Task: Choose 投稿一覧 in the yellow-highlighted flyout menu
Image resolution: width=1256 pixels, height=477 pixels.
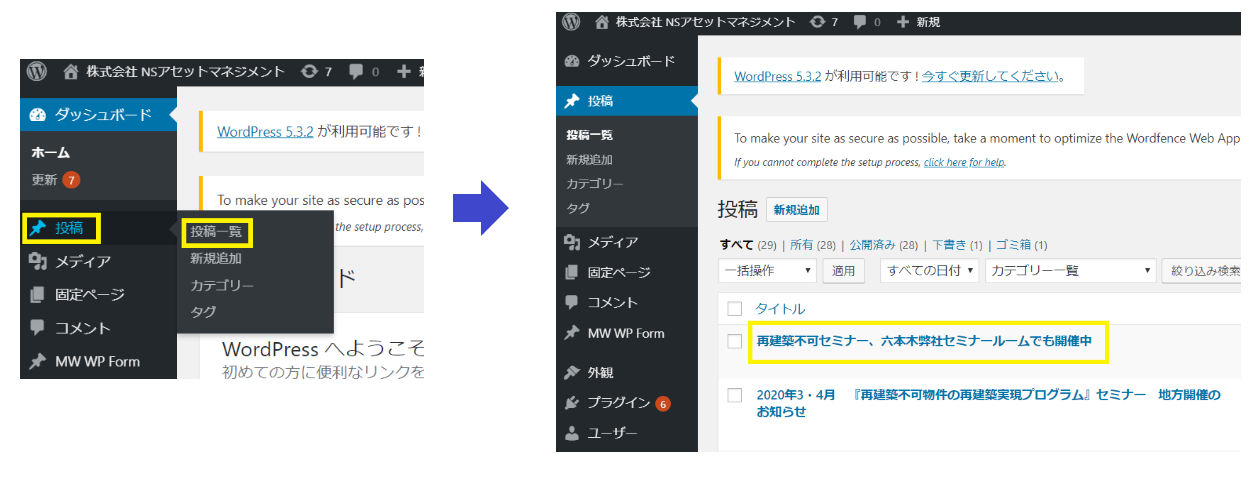Action: click(x=217, y=232)
